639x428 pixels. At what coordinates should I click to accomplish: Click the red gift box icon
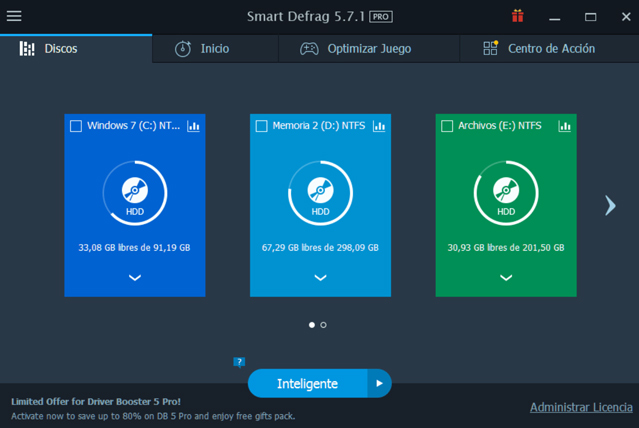click(x=518, y=16)
